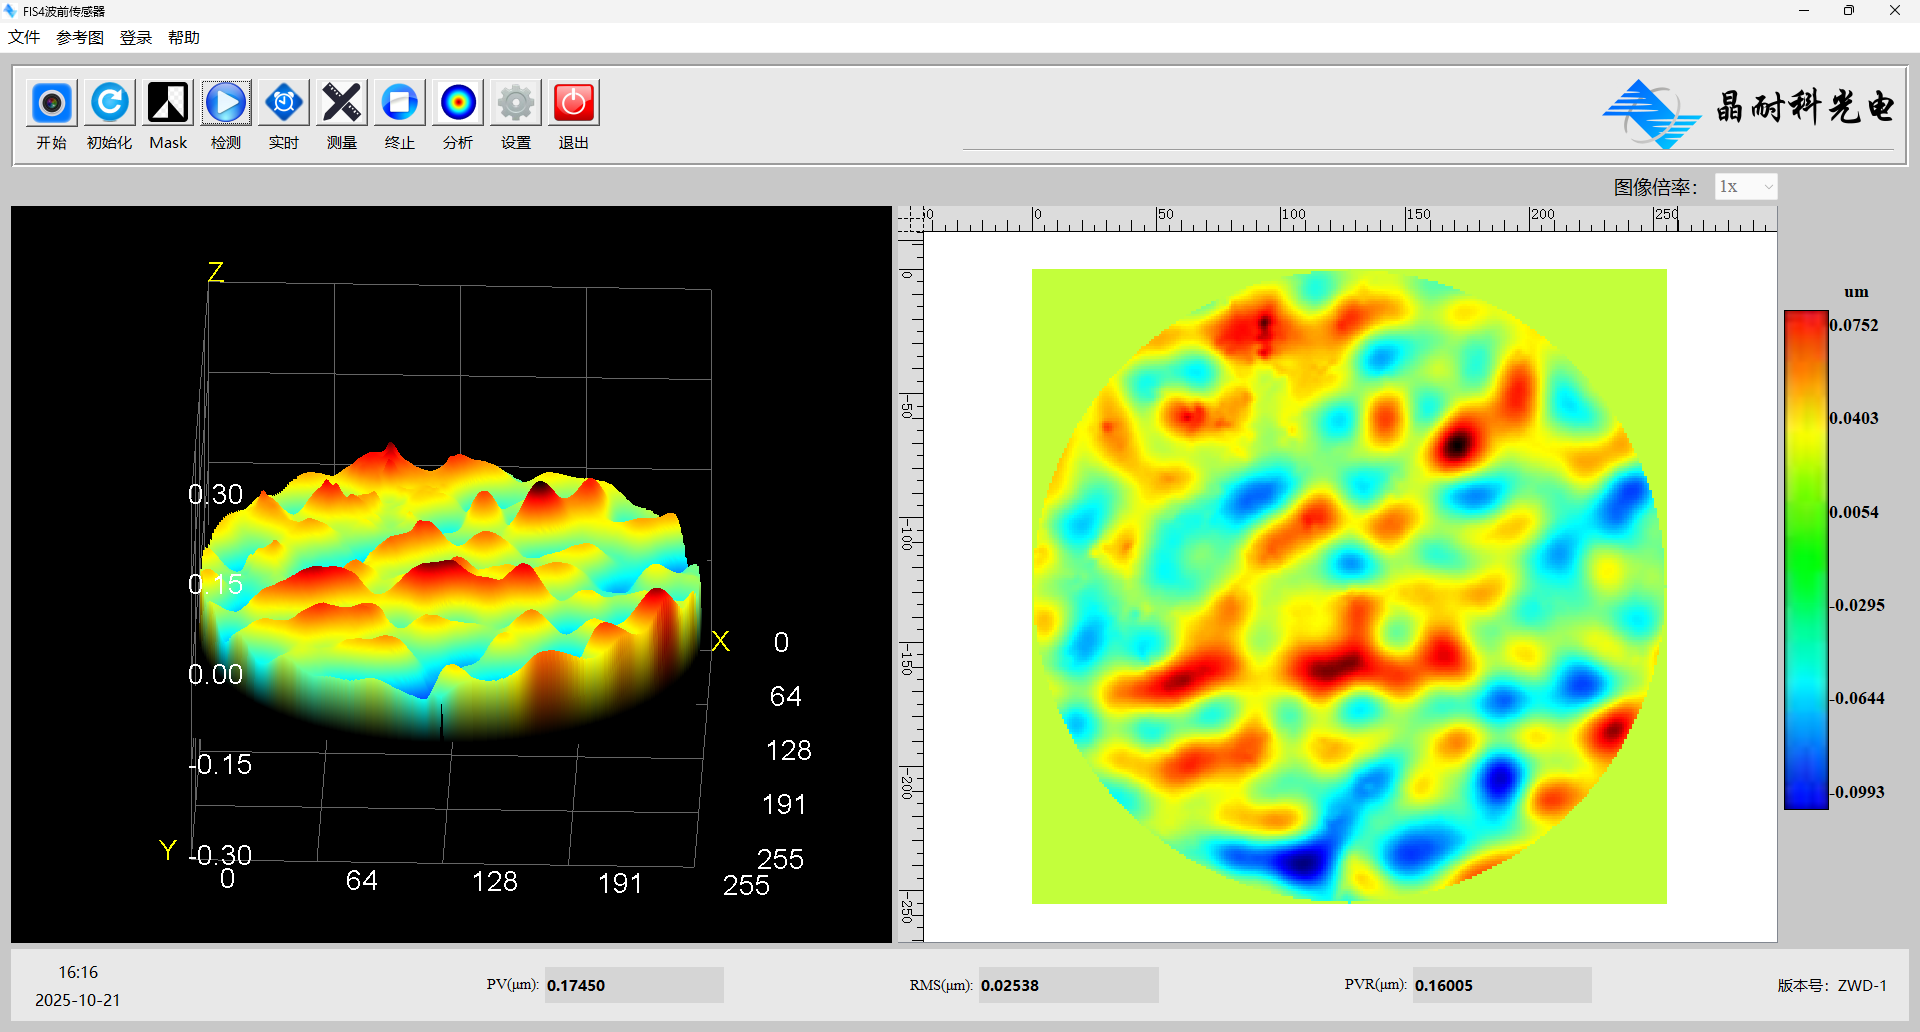Select the Mask tool icon

point(168,103)
